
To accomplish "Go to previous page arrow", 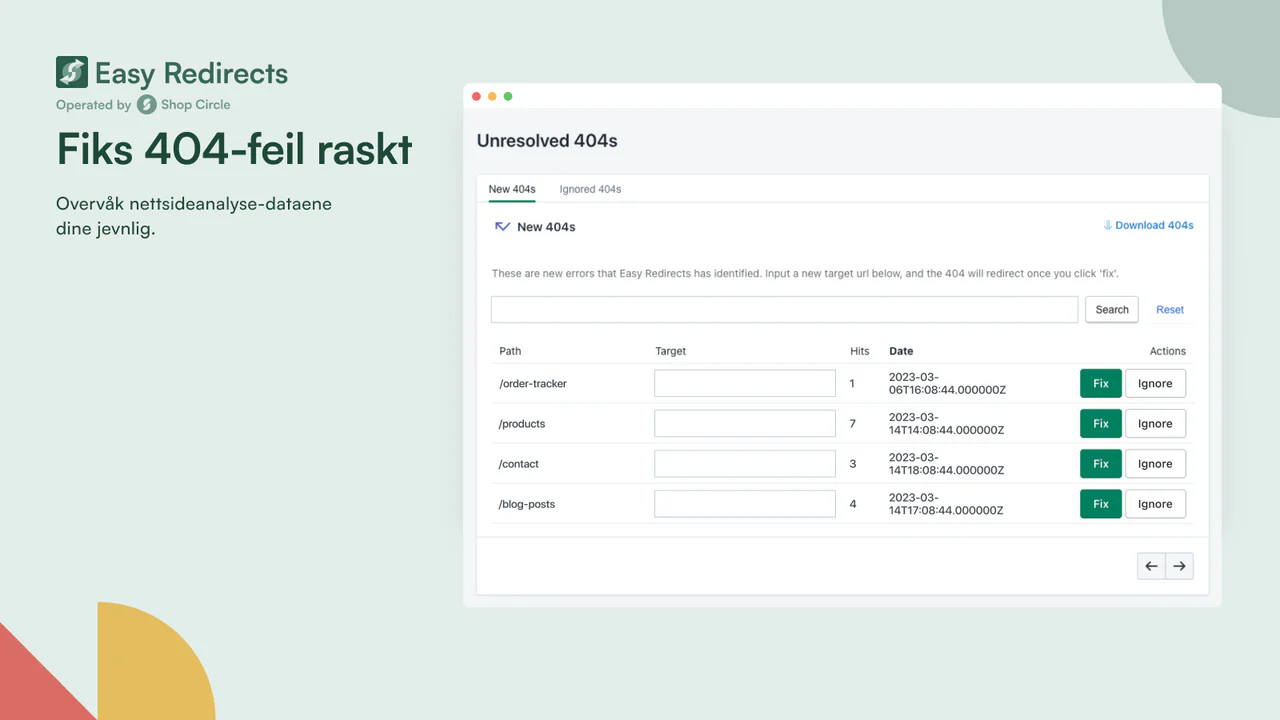I will click(1151, 566).
